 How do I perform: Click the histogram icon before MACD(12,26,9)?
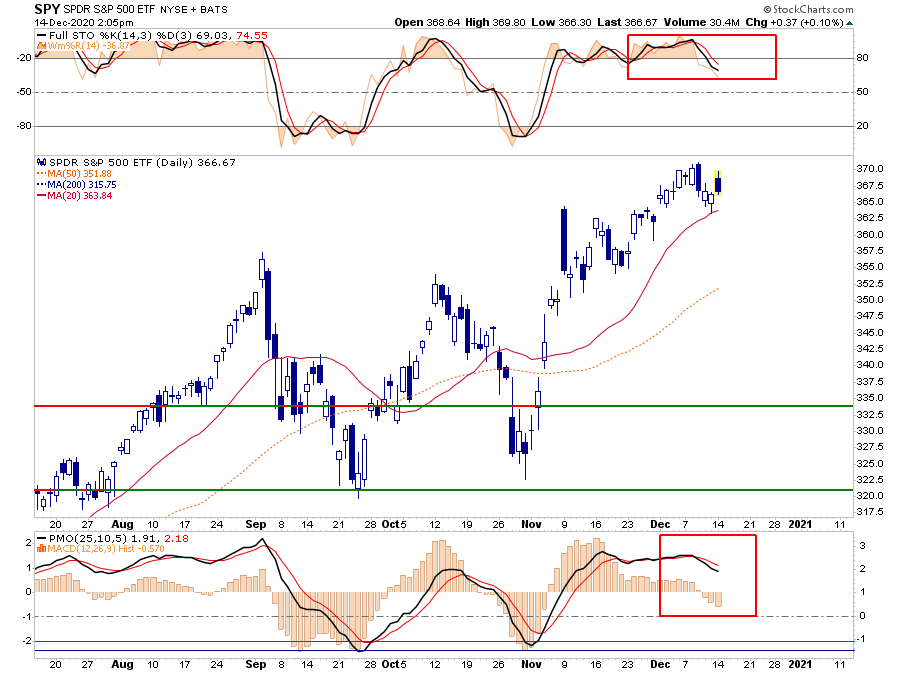[x=41, y=549]
